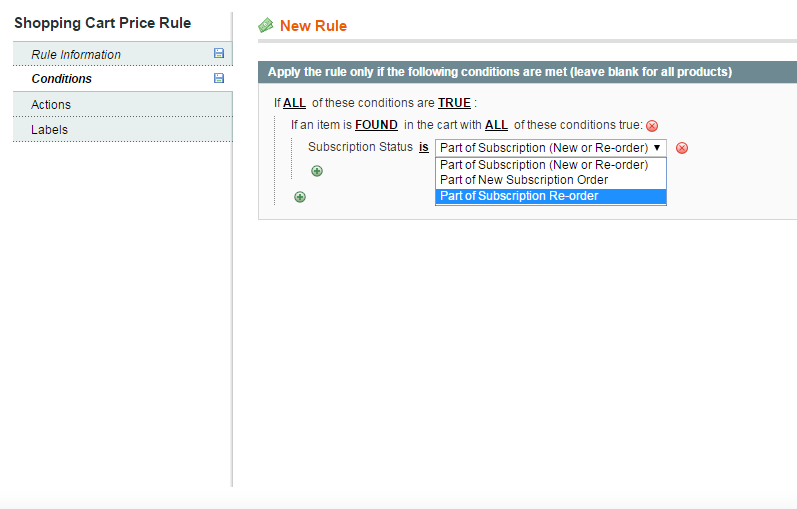Change the ALL link in cart item condition

496,125
